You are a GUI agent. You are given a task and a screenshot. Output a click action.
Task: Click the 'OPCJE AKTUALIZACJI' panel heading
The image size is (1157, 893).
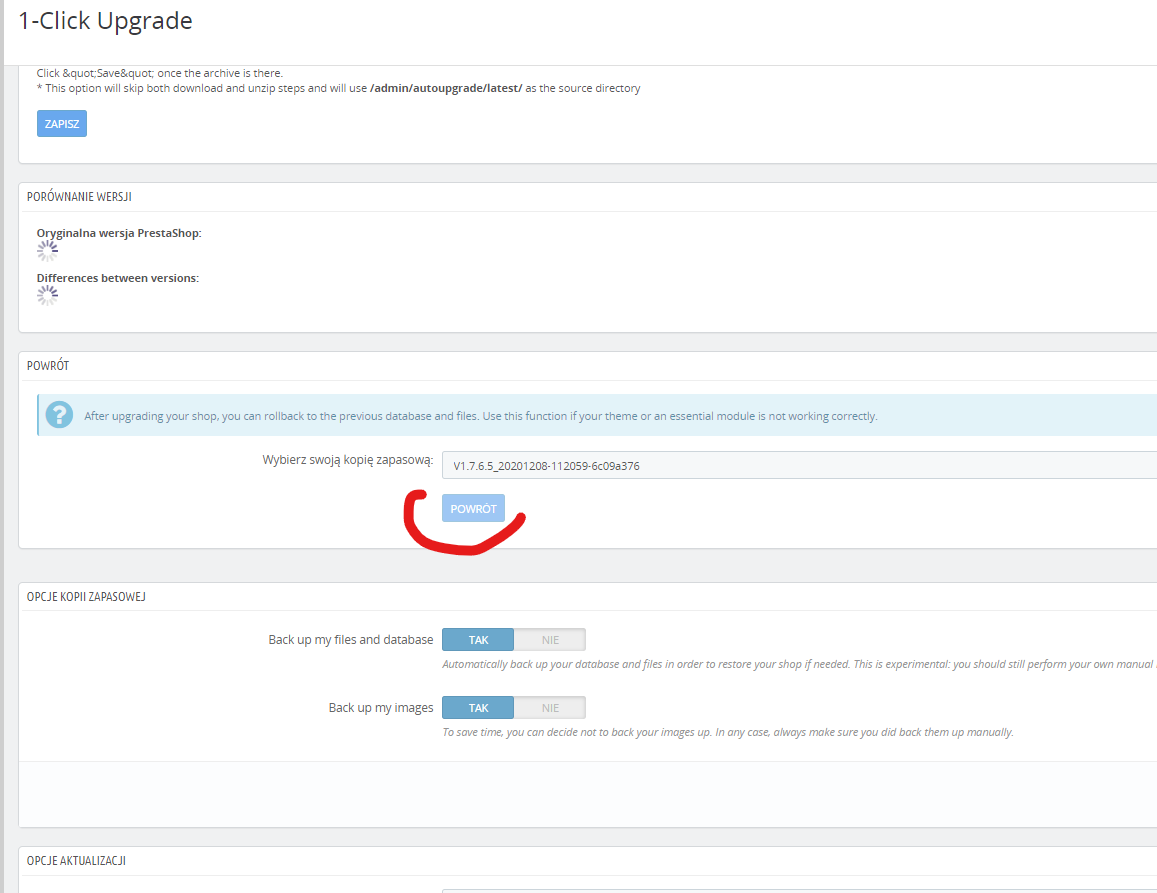[x=76, y=861]
